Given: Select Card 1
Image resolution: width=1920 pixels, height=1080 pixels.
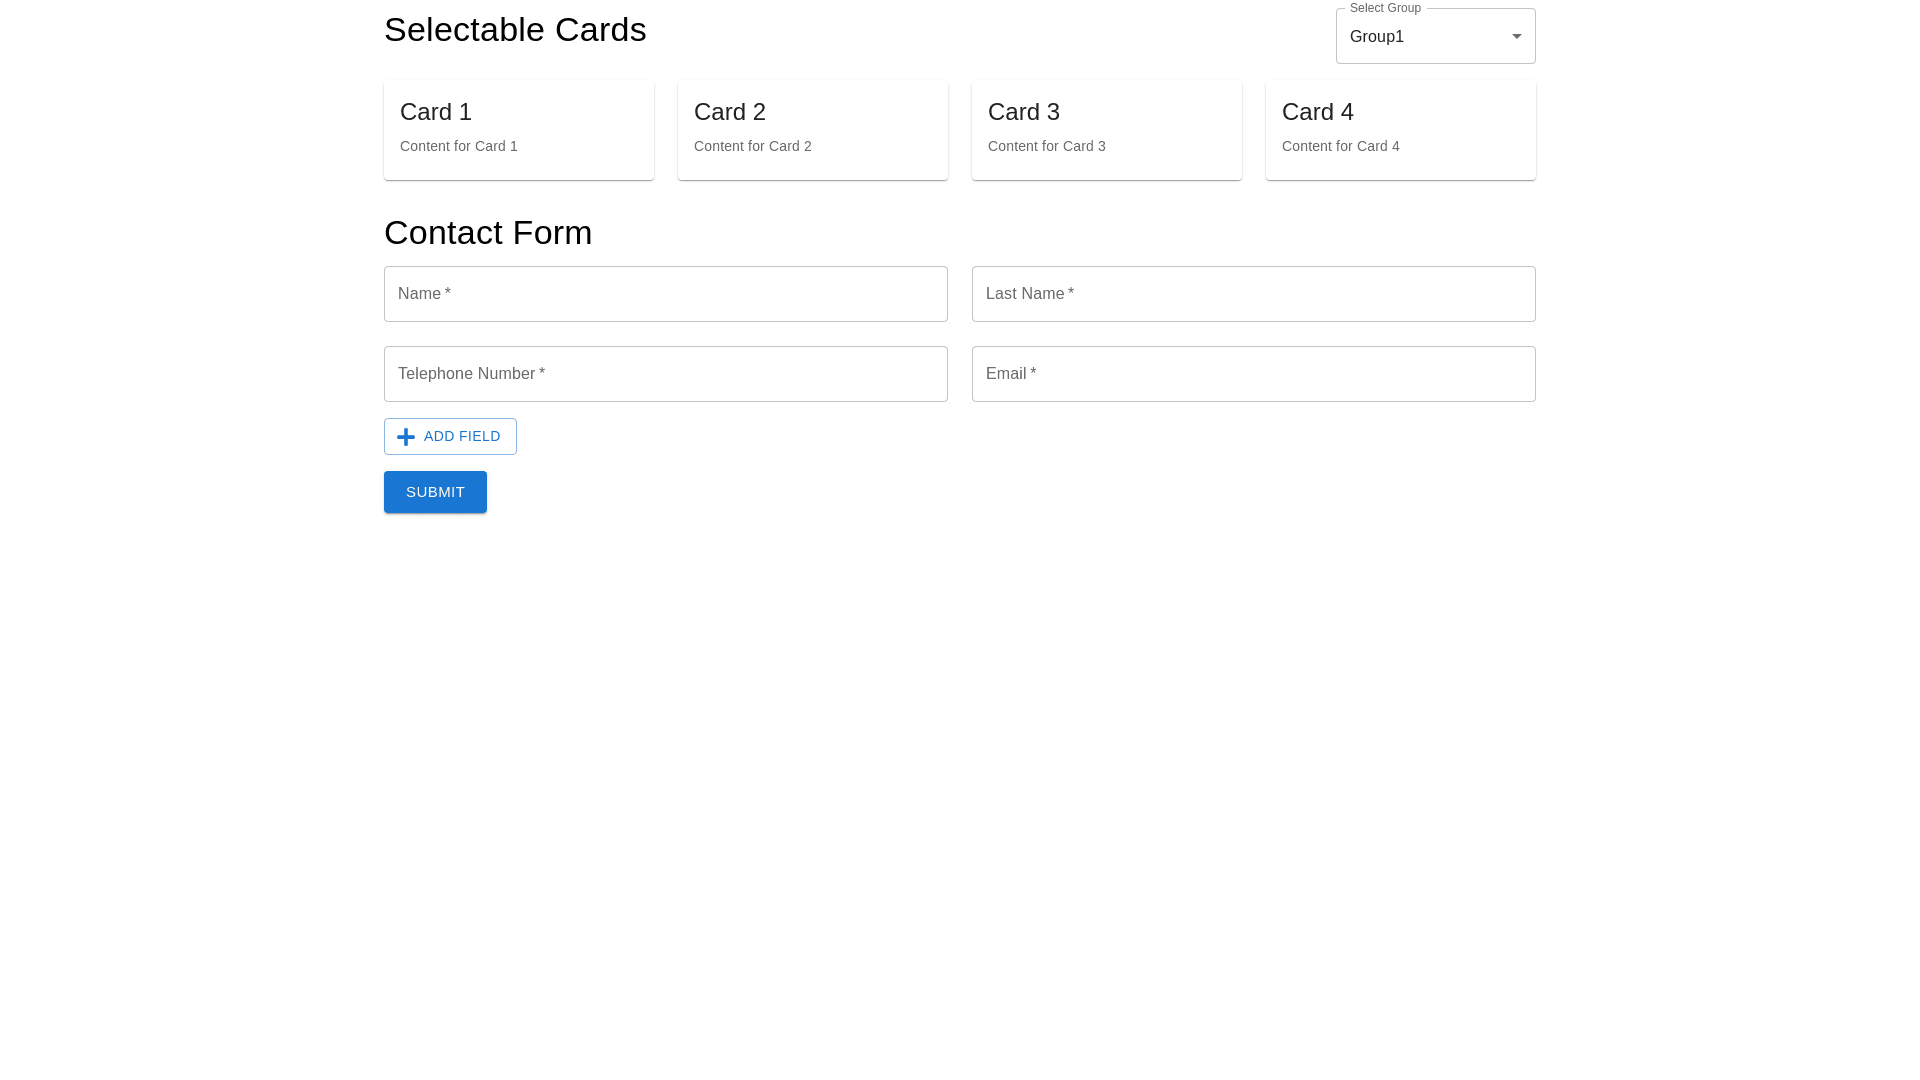Looking at the screenshot, I should 518,130.
